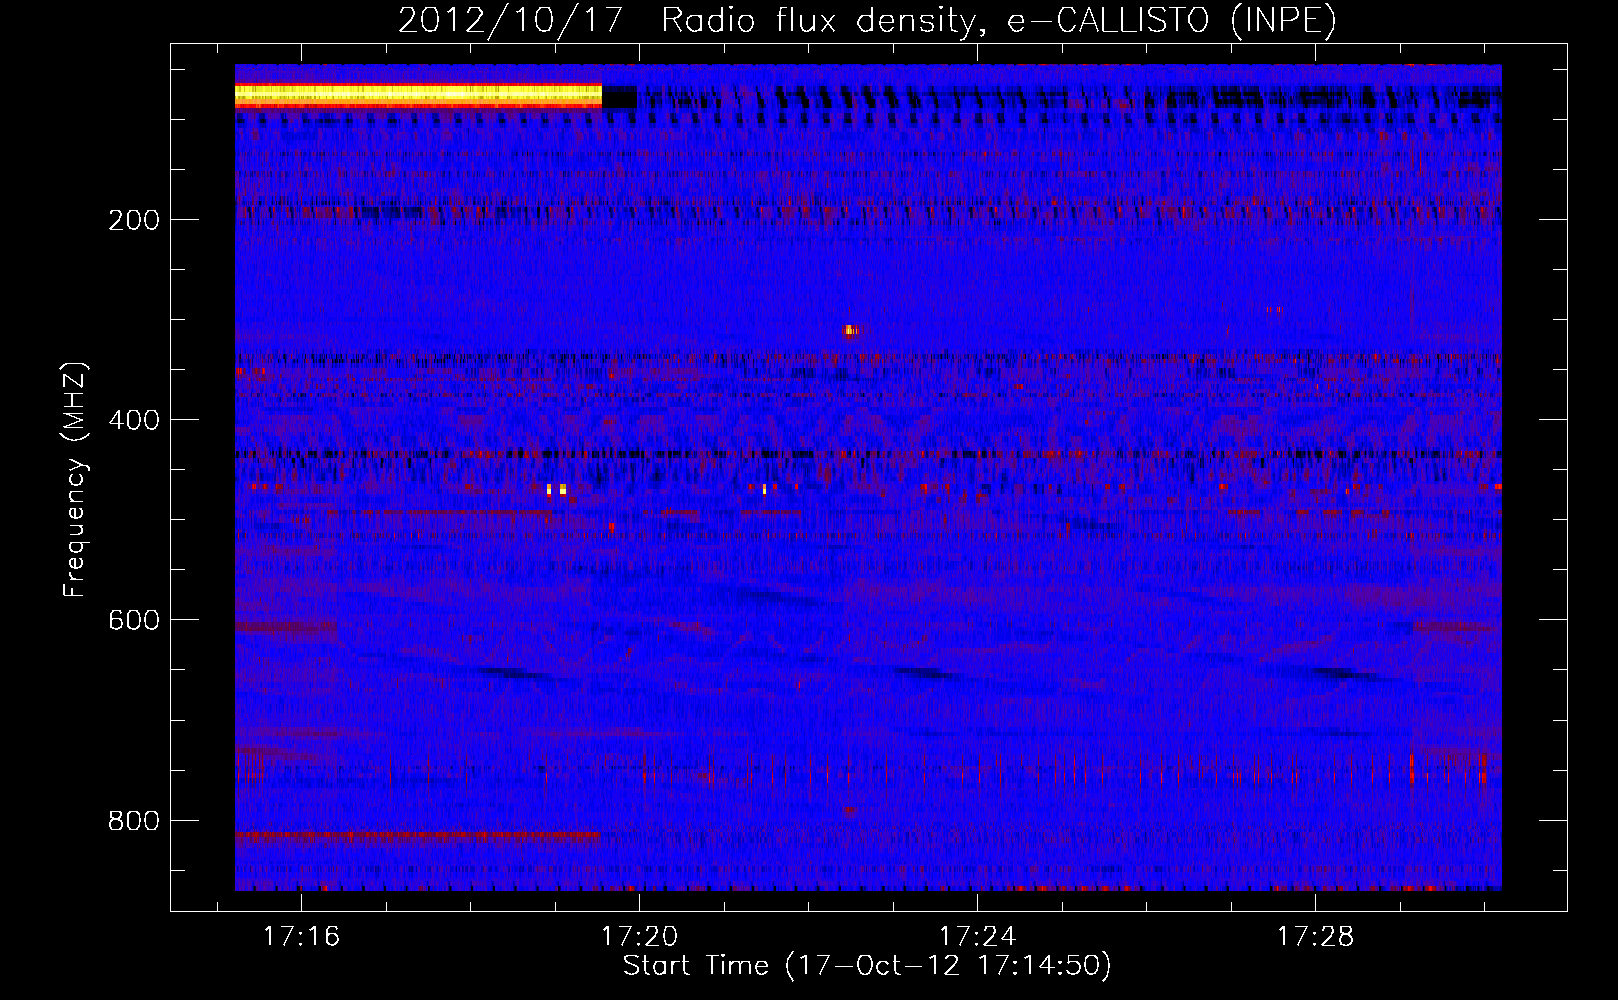This screenshot has width=1618, height=1000.
Task: Click the 400 frequency tick label
Action: click(x=134, y=420)
